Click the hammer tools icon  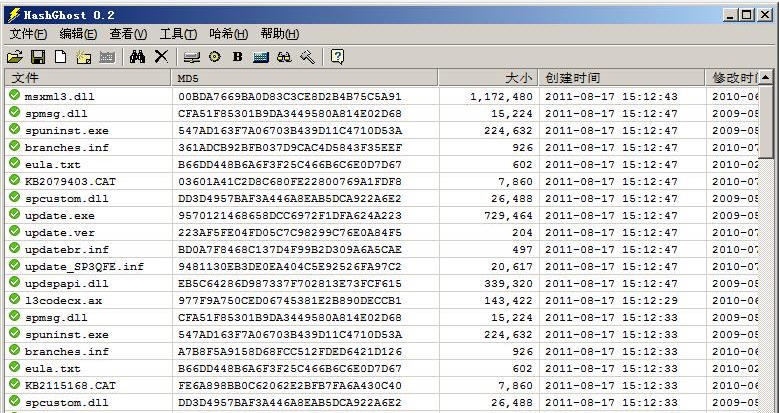point(308,57)
